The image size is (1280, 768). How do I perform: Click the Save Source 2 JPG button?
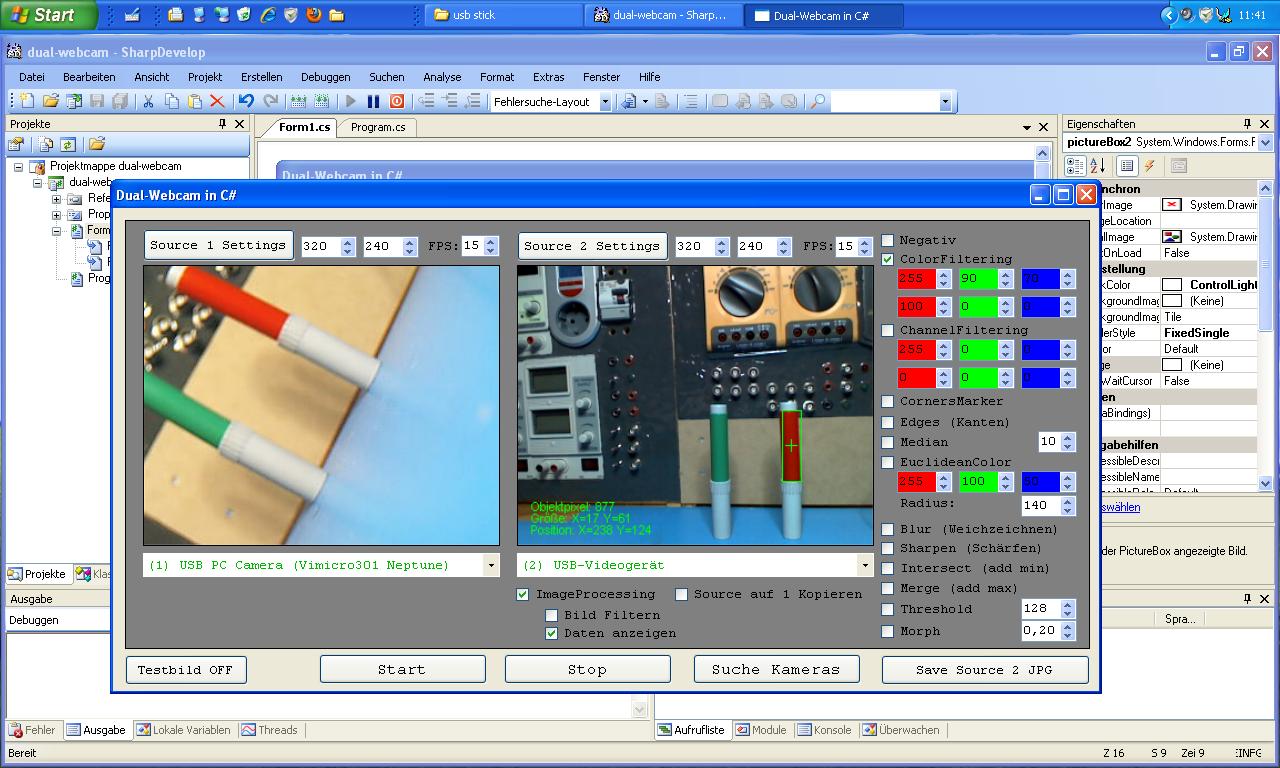(985, 670)
